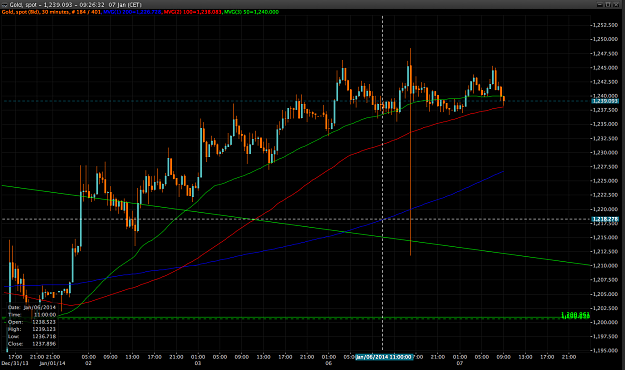Click the descending green trendline
The width and height of the screenshot is (625, 370).
[295, 224]
